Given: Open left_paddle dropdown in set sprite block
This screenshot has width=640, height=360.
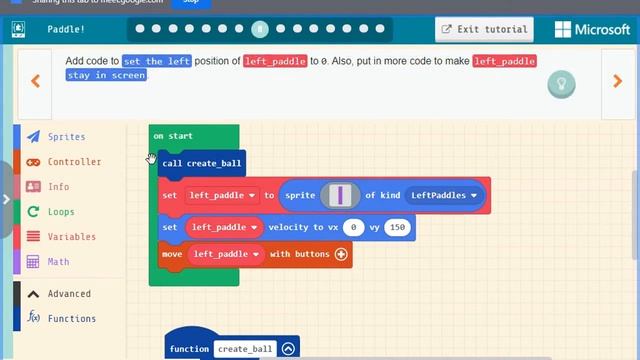Looking at the screenshot, I should (222, 196).
